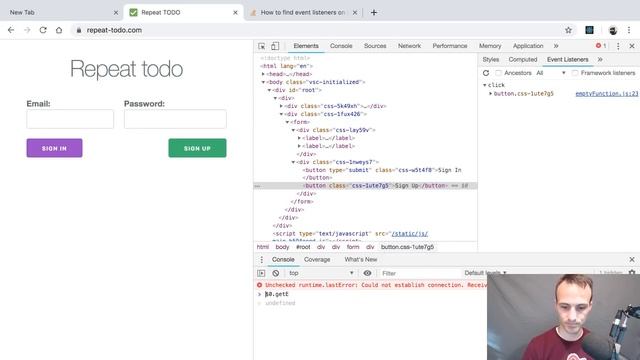The width and height of the screenshot is (640, 360).
Task: Expand the div css-5k49xh node
Action: pos(281,106)
